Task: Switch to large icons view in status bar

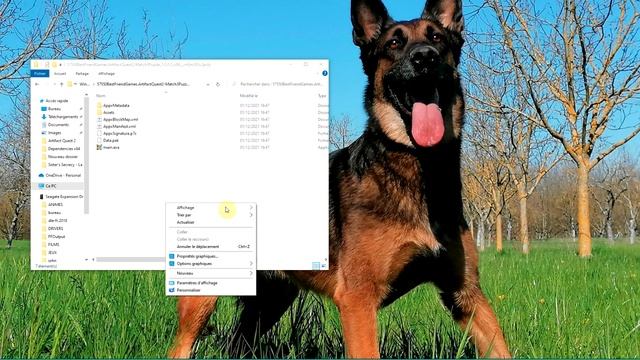Action: pyautogui.click(x=324, y=266)
